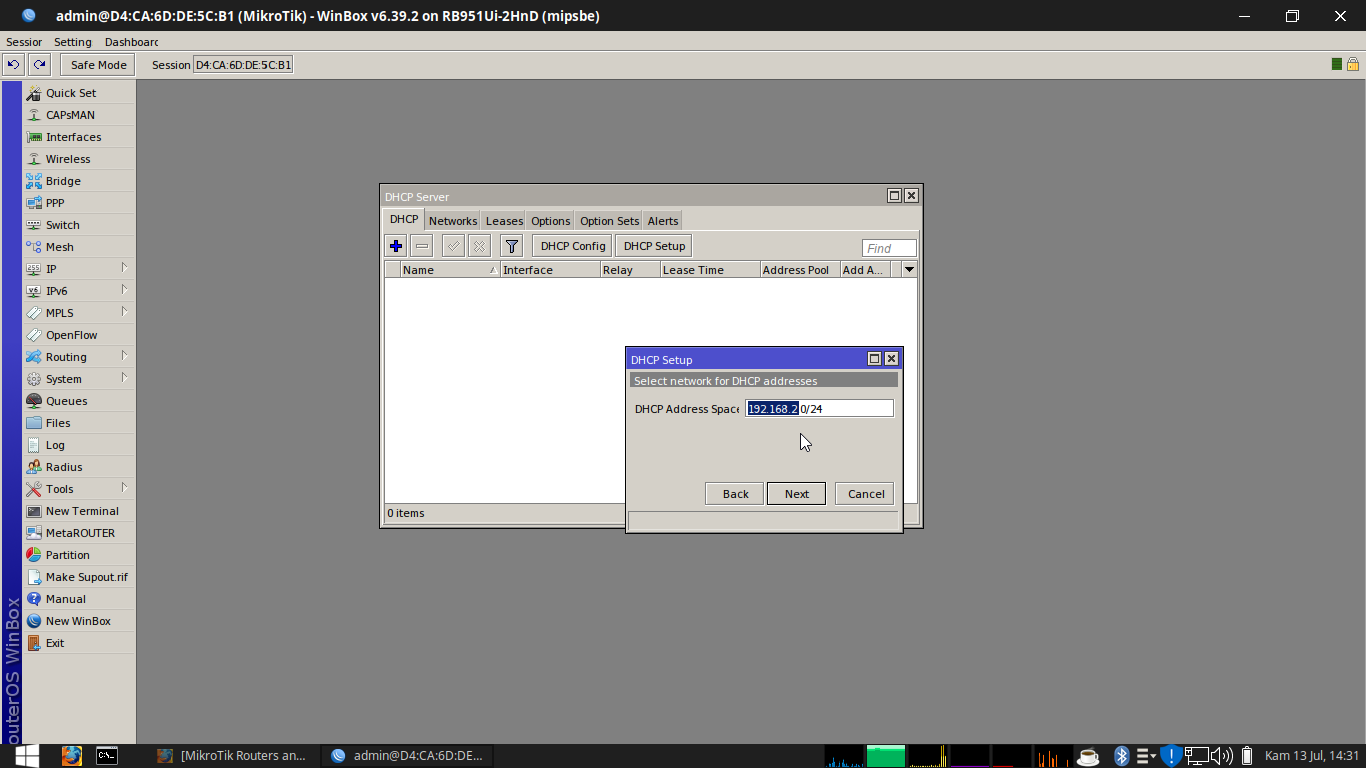Click Back in DHCP Setup
Image resolution: width=1366 pixels, height=768 pixels.
[x=736, y=494]
